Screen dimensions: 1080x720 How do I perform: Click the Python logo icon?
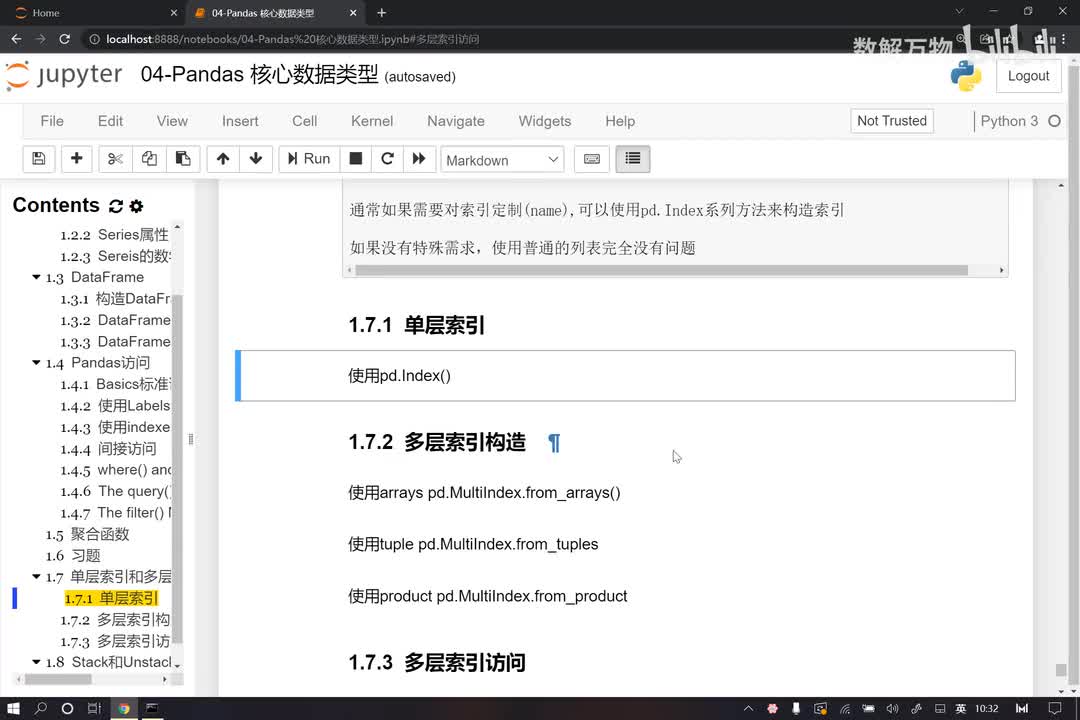coord(966,76)
